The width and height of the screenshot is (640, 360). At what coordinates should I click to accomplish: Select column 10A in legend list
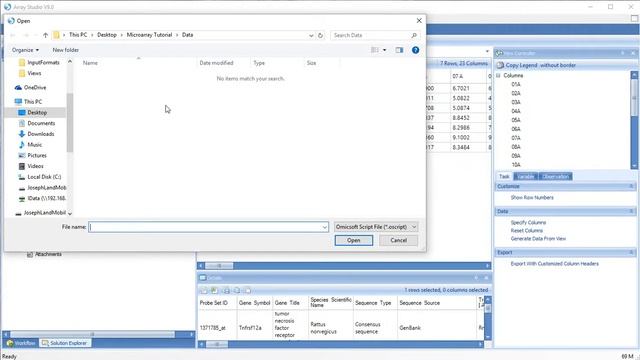coord(516,165)
